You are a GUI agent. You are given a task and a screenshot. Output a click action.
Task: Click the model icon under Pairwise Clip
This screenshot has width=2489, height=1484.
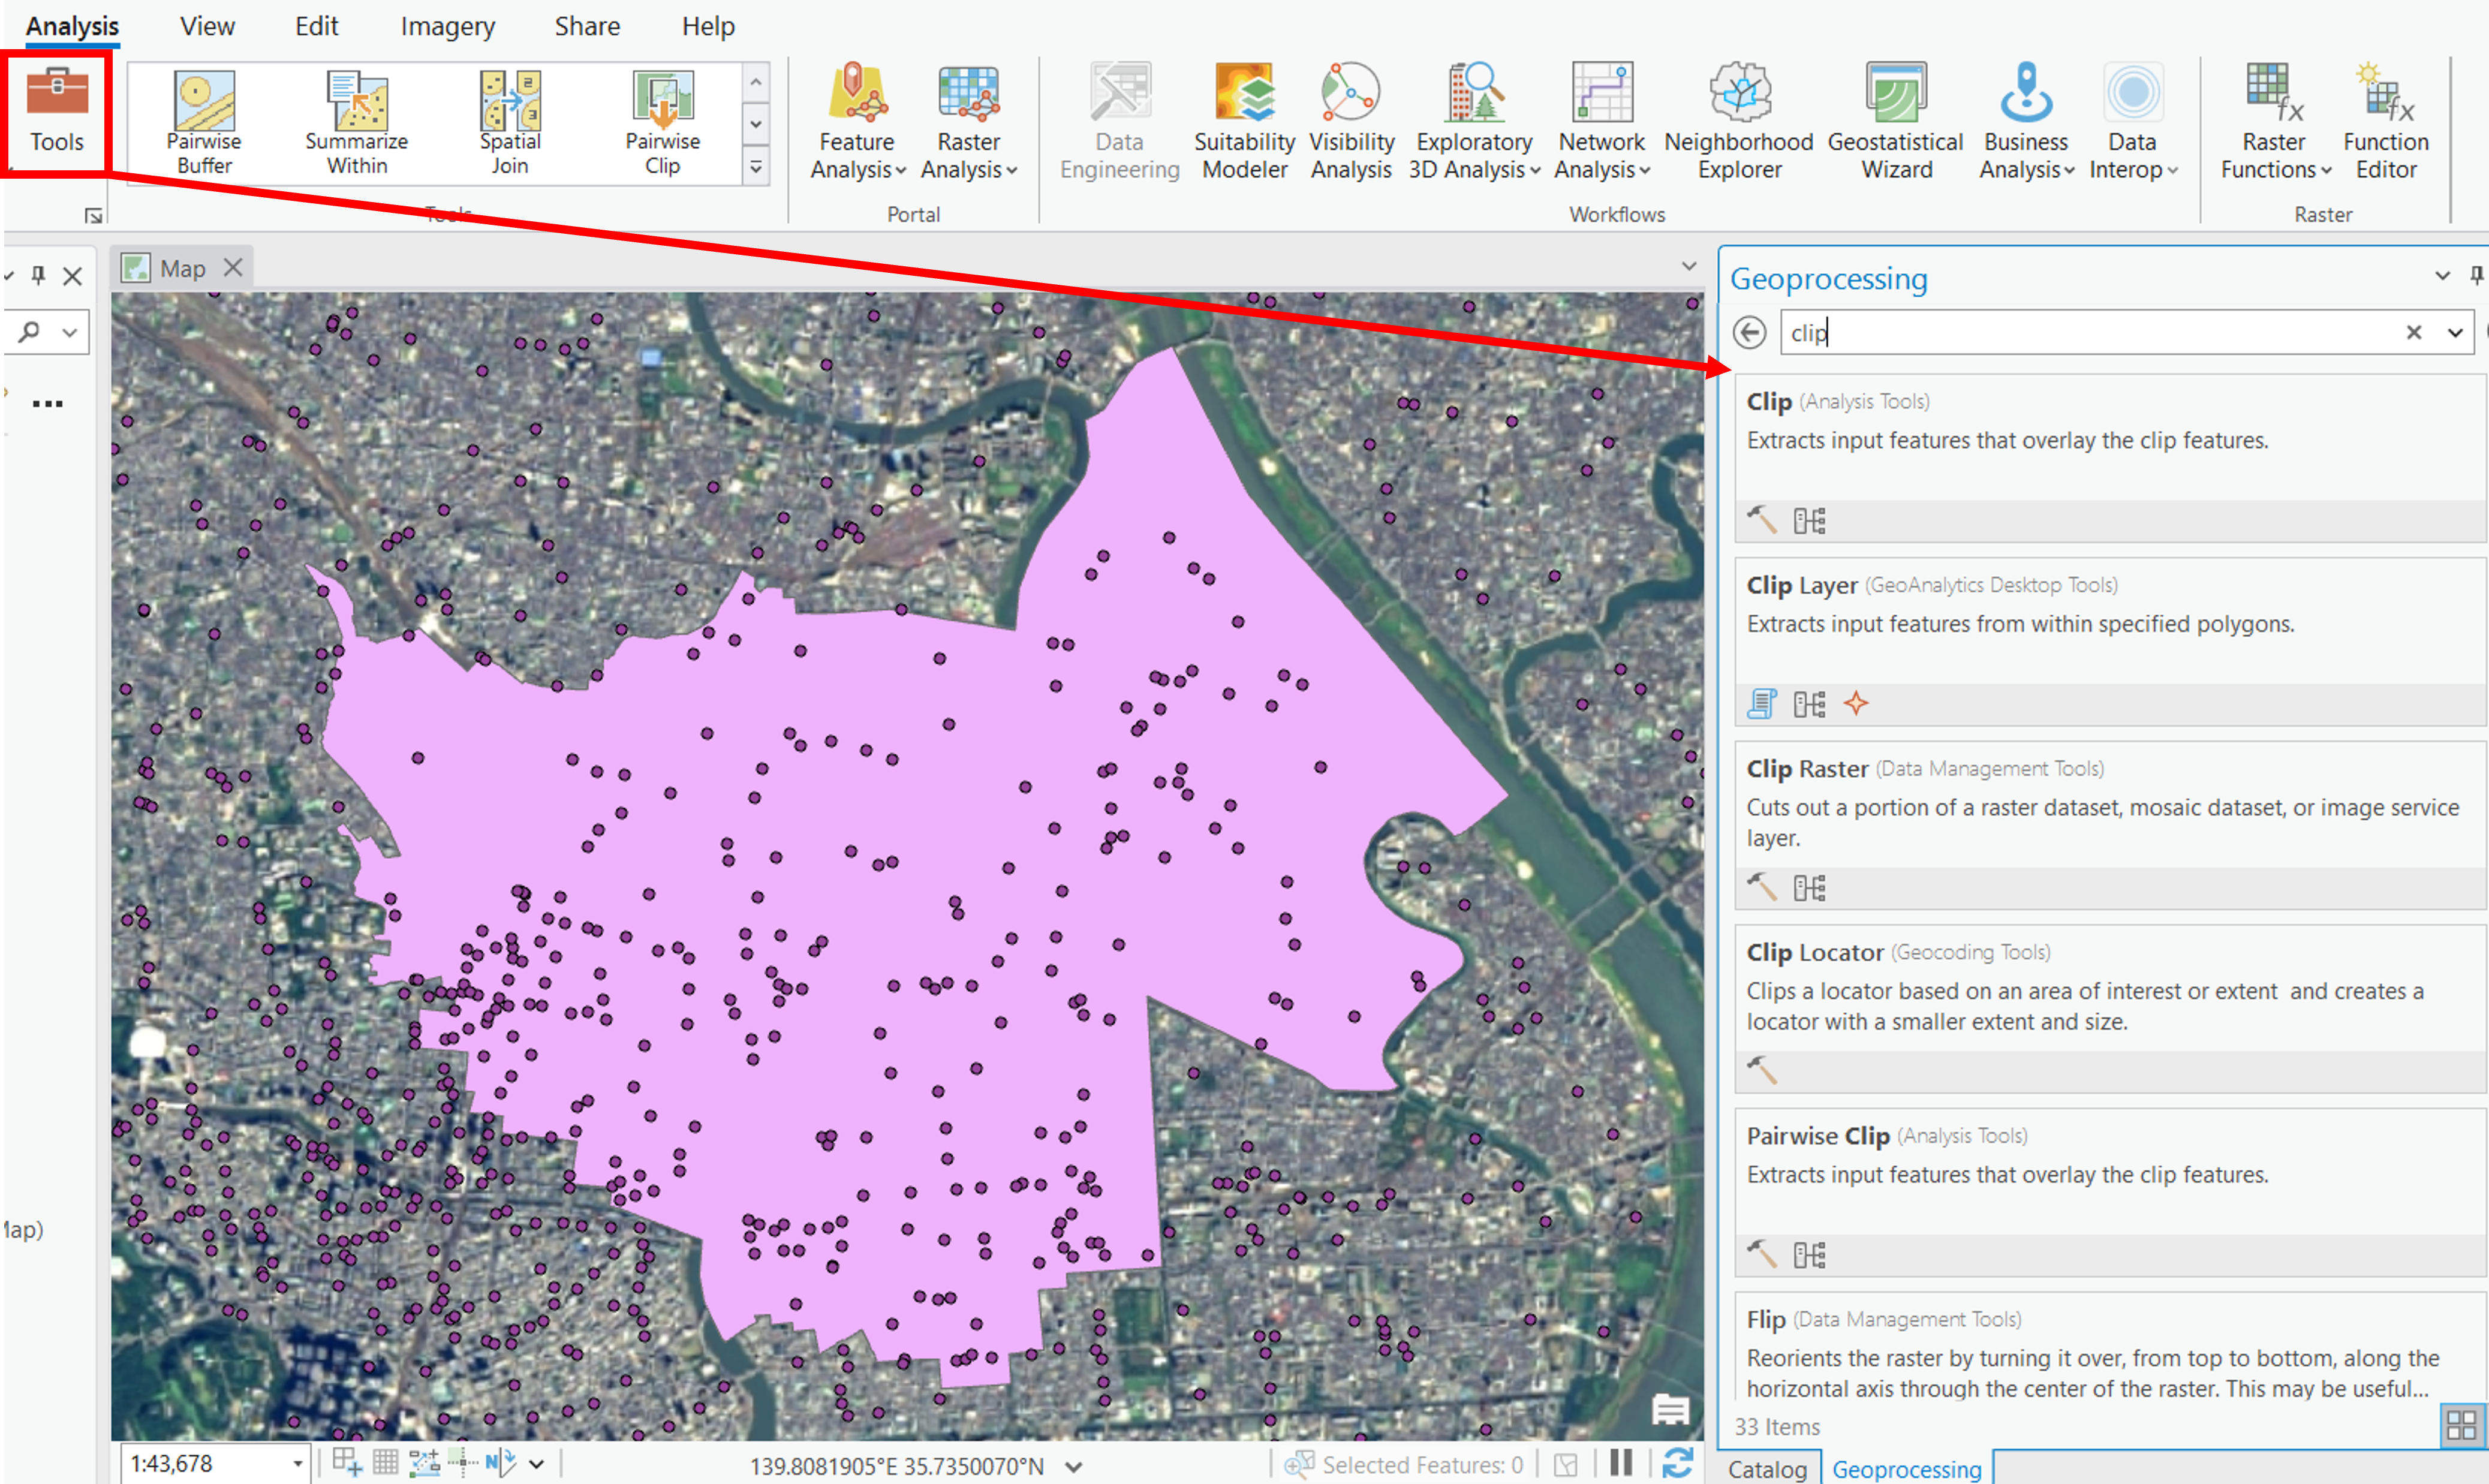pos(1808,1254)
